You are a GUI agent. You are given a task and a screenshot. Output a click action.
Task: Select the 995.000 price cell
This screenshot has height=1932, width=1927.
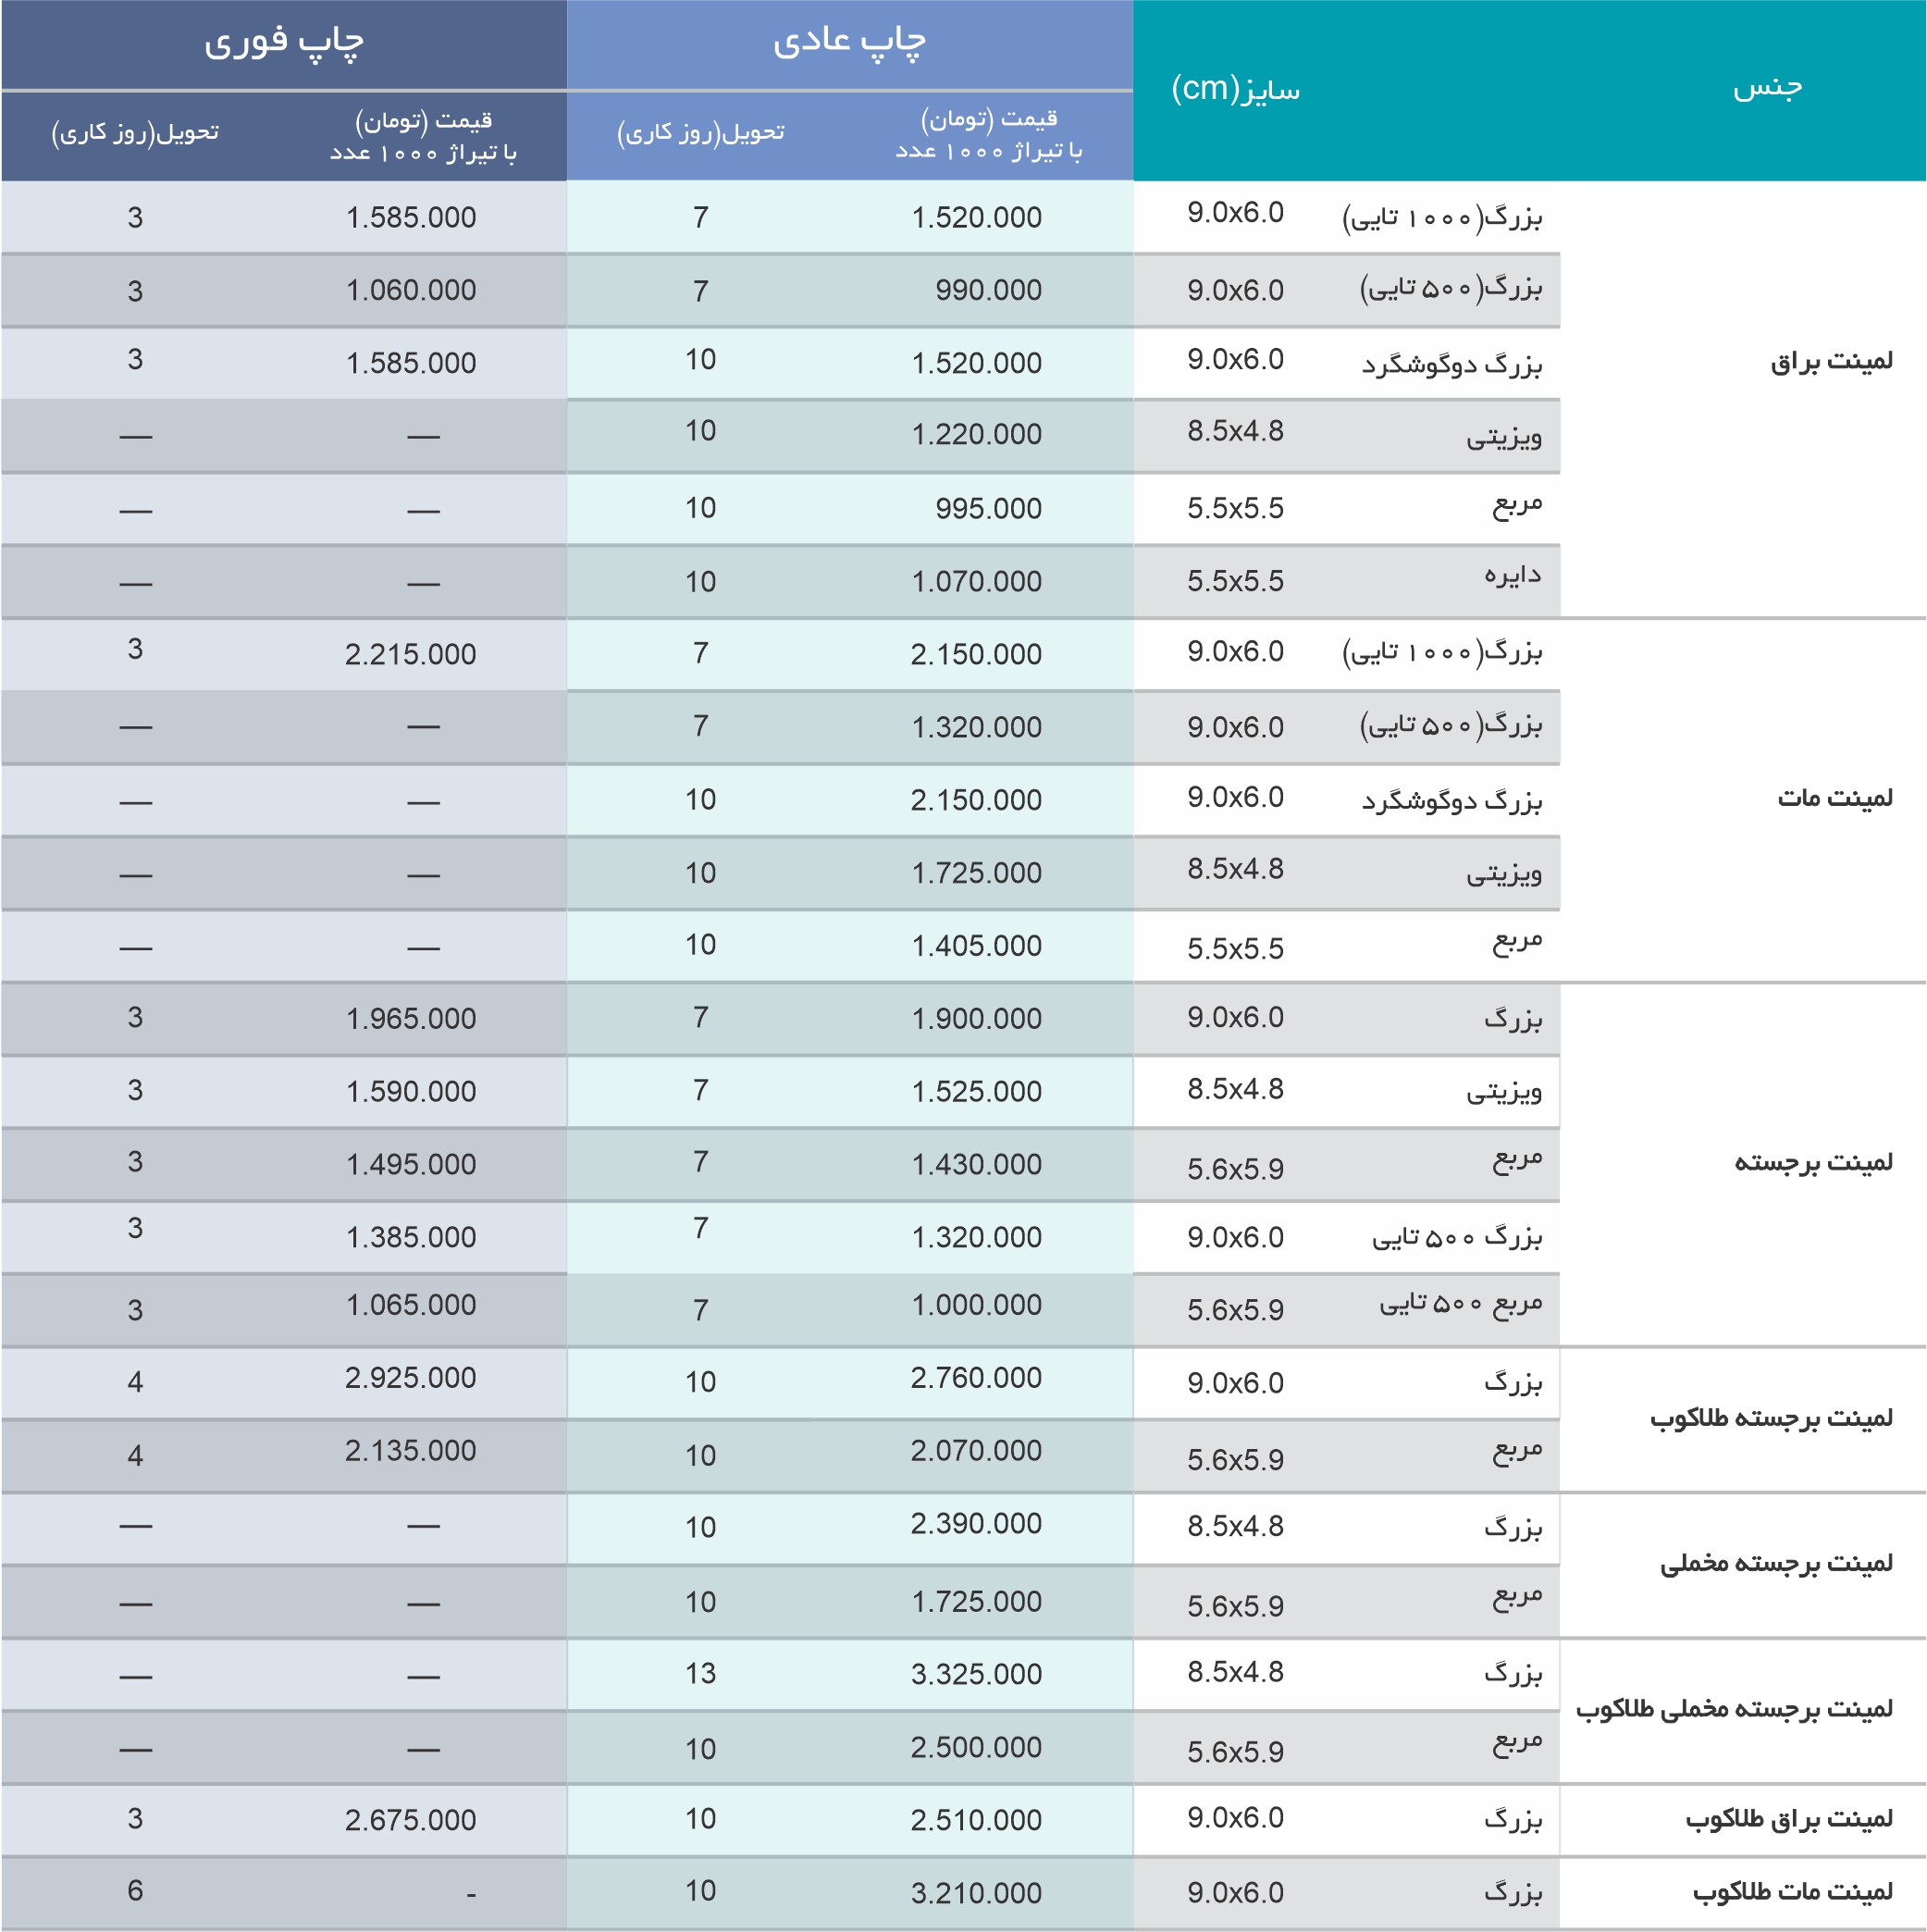pos(988,508)
